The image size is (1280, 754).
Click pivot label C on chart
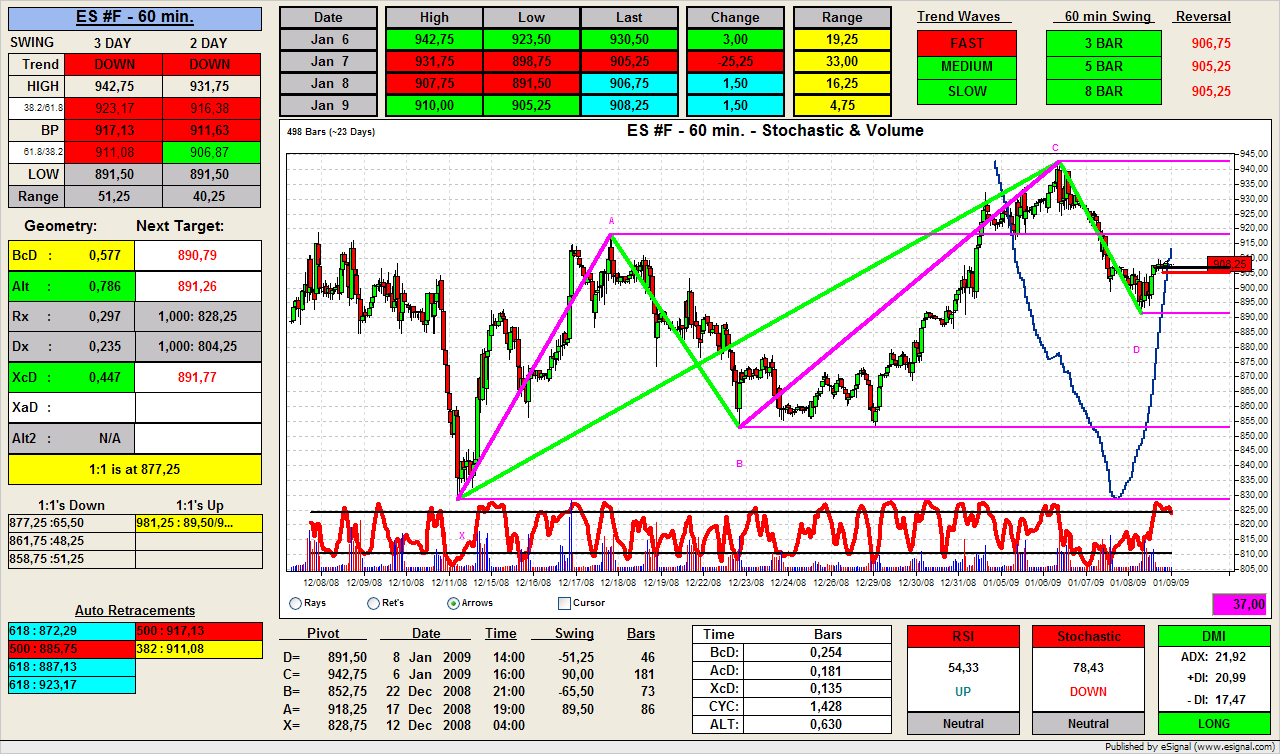point(1054,148)
